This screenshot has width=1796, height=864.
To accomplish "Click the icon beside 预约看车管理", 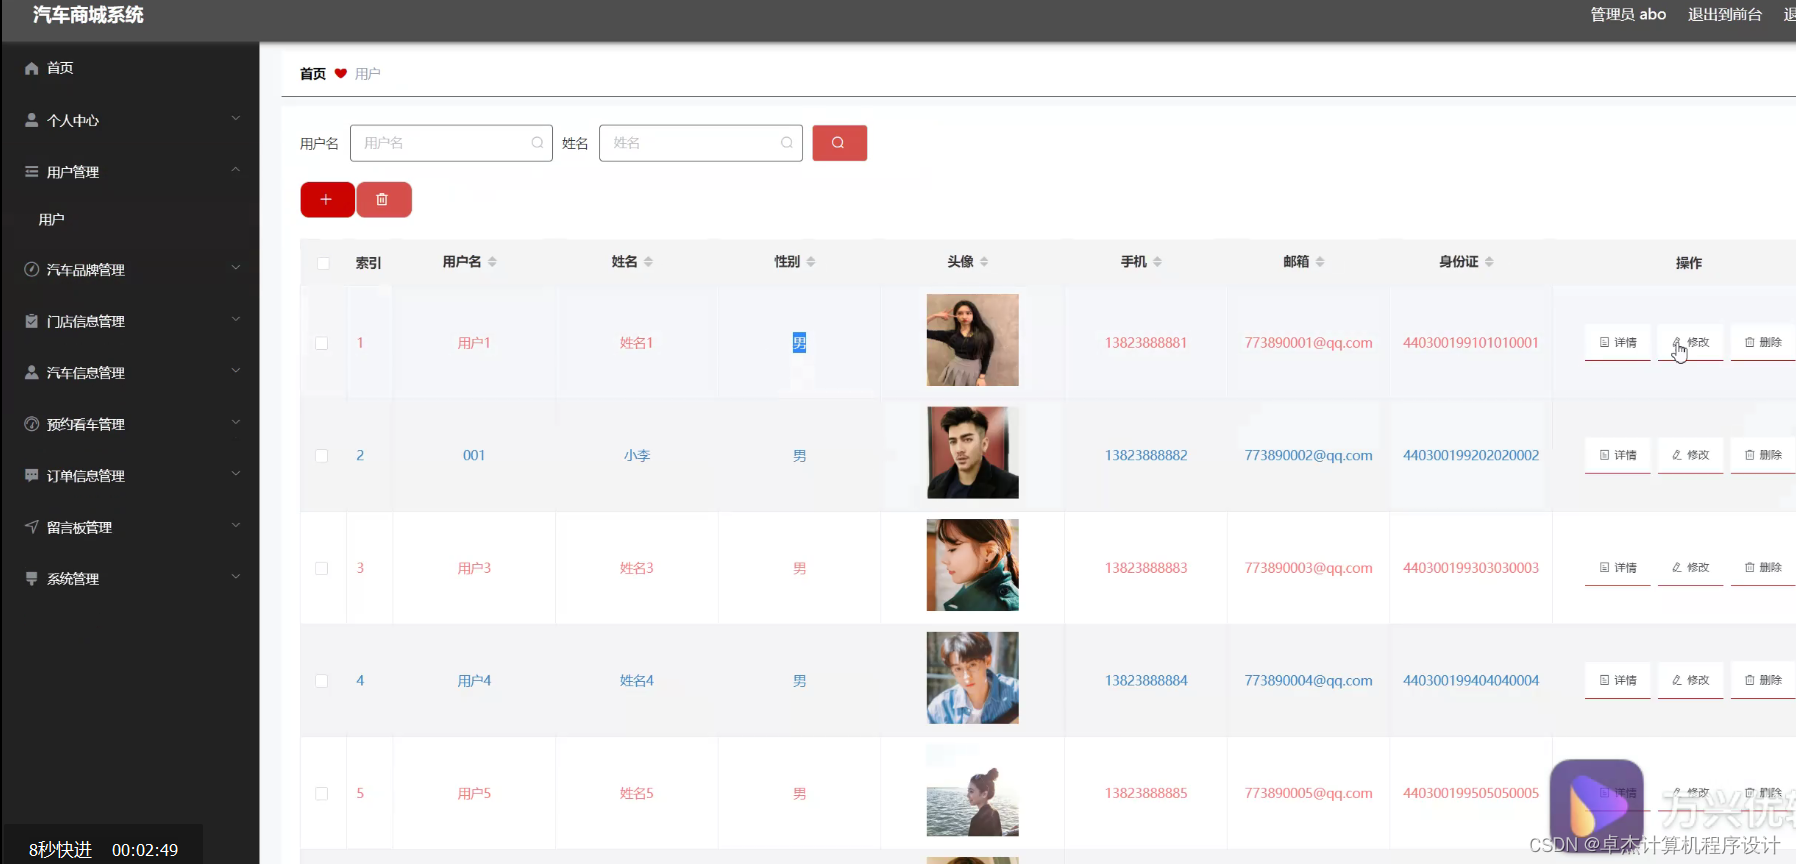I will (32, 424).
